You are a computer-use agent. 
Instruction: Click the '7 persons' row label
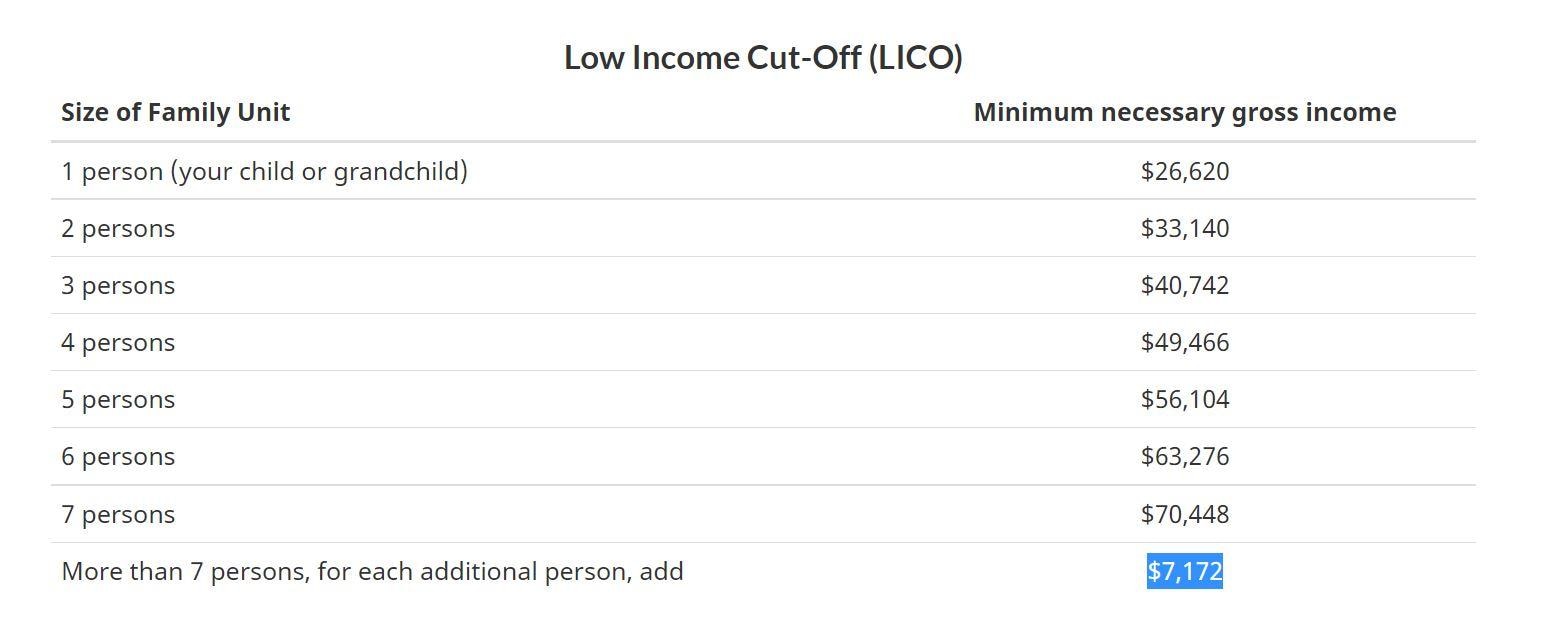pos(118,515)
